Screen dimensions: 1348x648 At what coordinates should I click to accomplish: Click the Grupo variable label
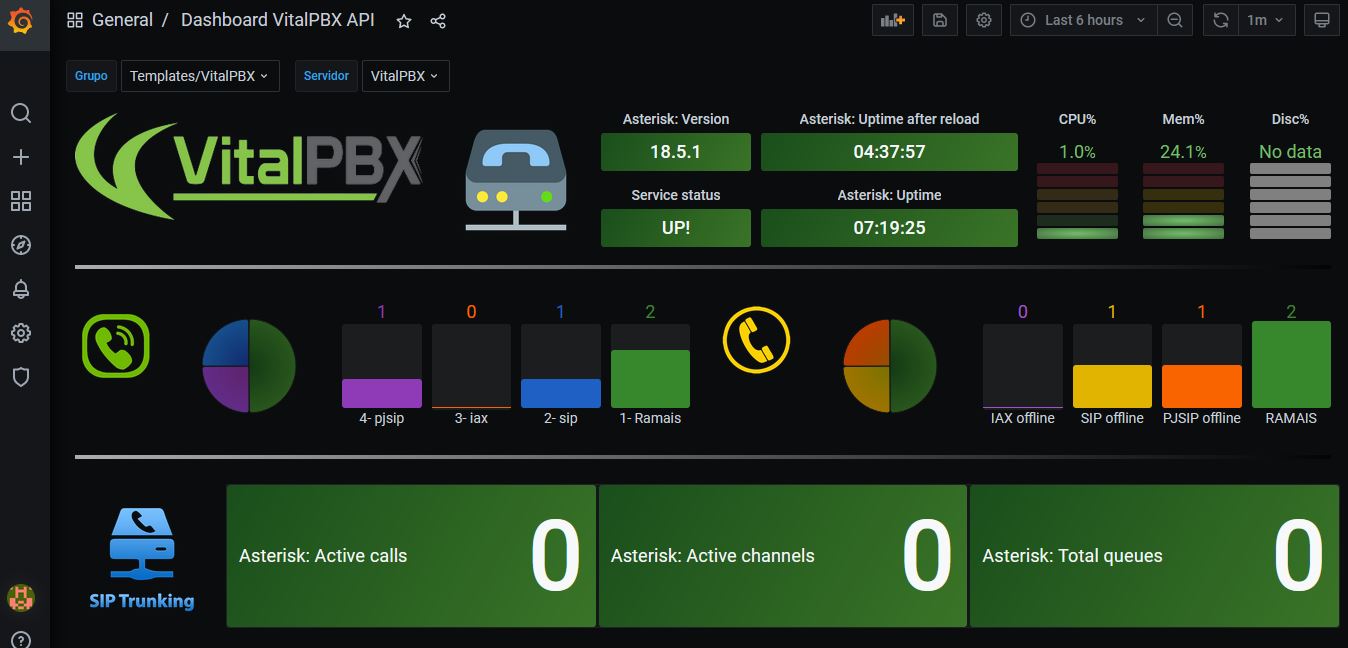click(91, 76)
